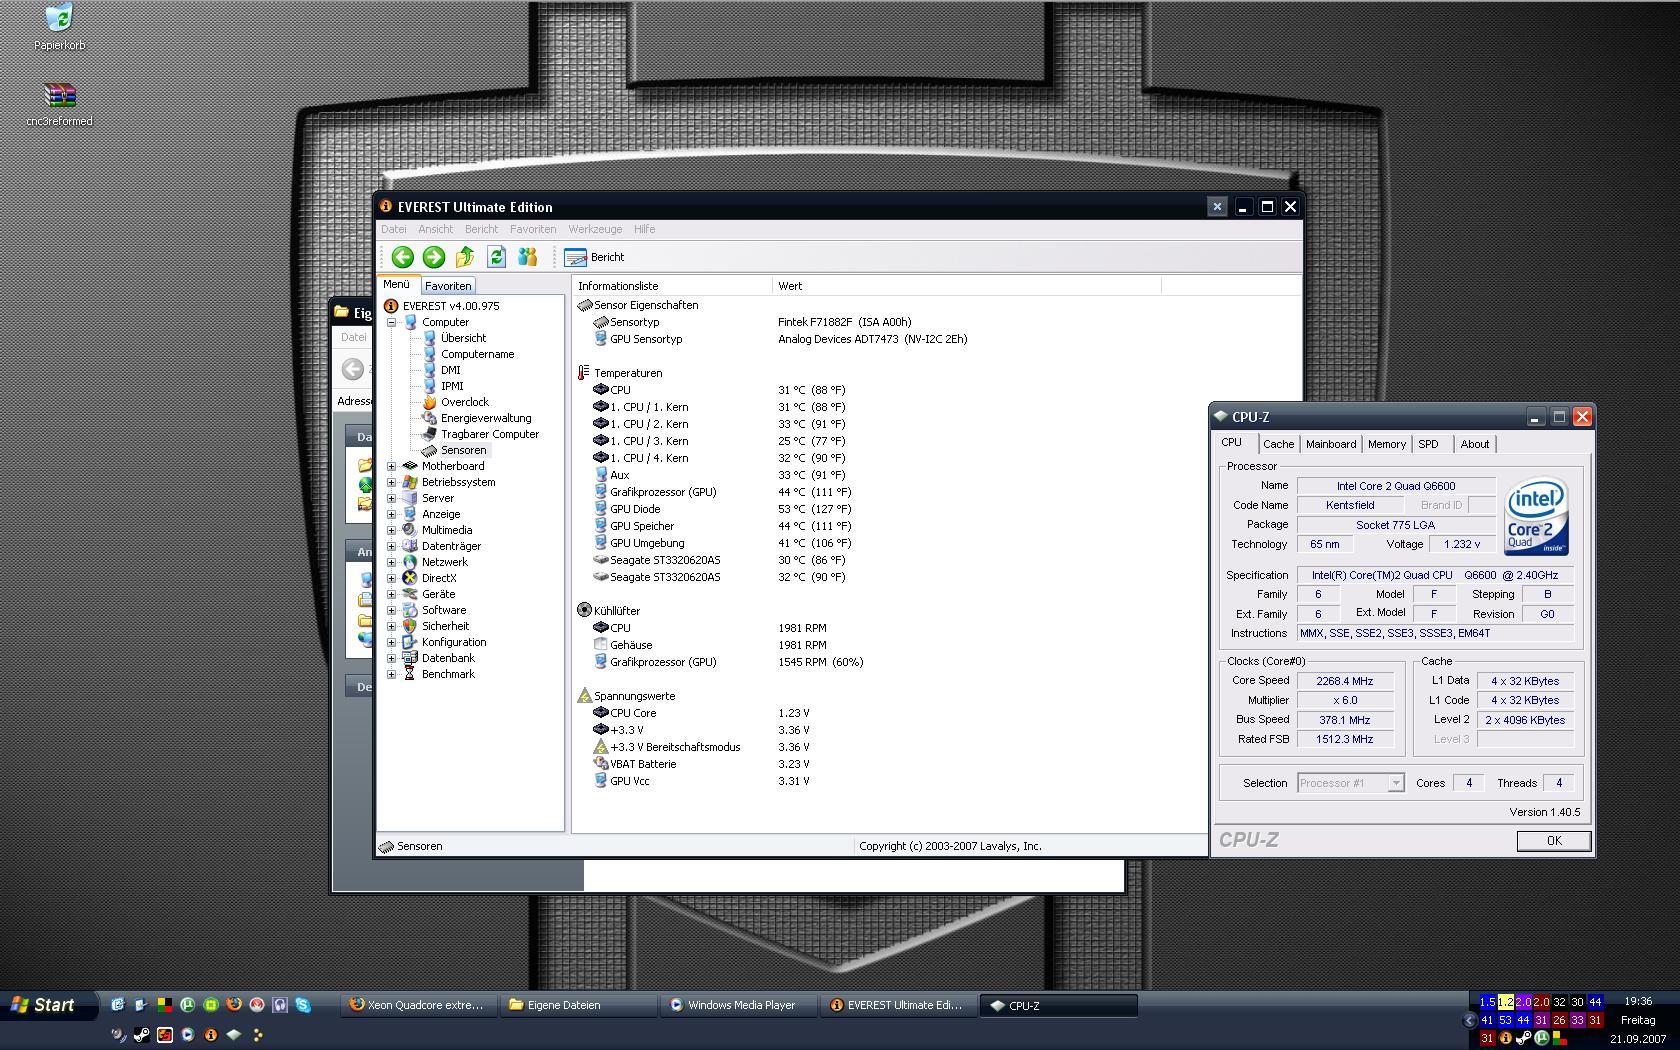Expand the Netzwerk tree node
1680x1050 pixels.
click(x=392, y=562)
